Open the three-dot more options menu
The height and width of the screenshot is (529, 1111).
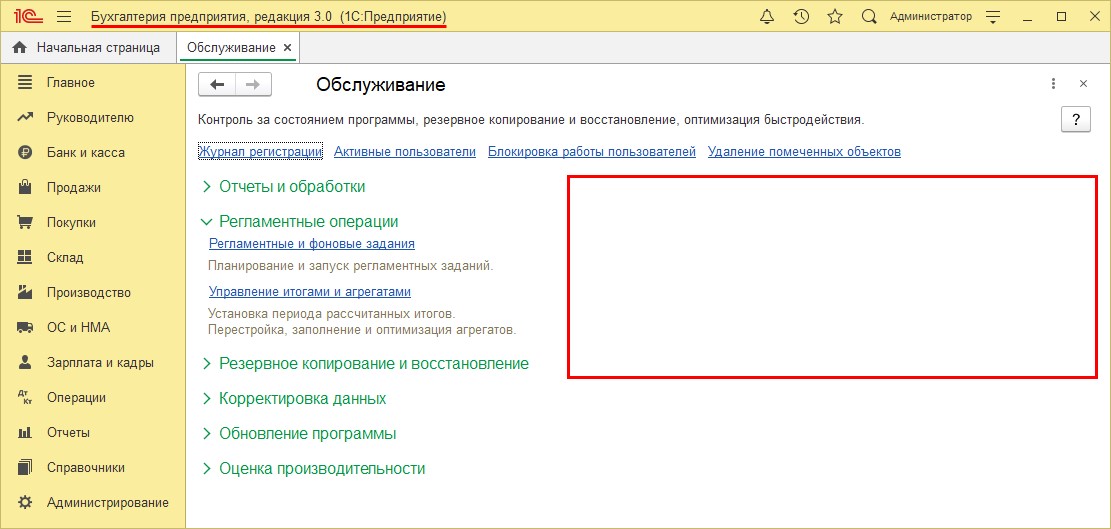coord(1053,84)
